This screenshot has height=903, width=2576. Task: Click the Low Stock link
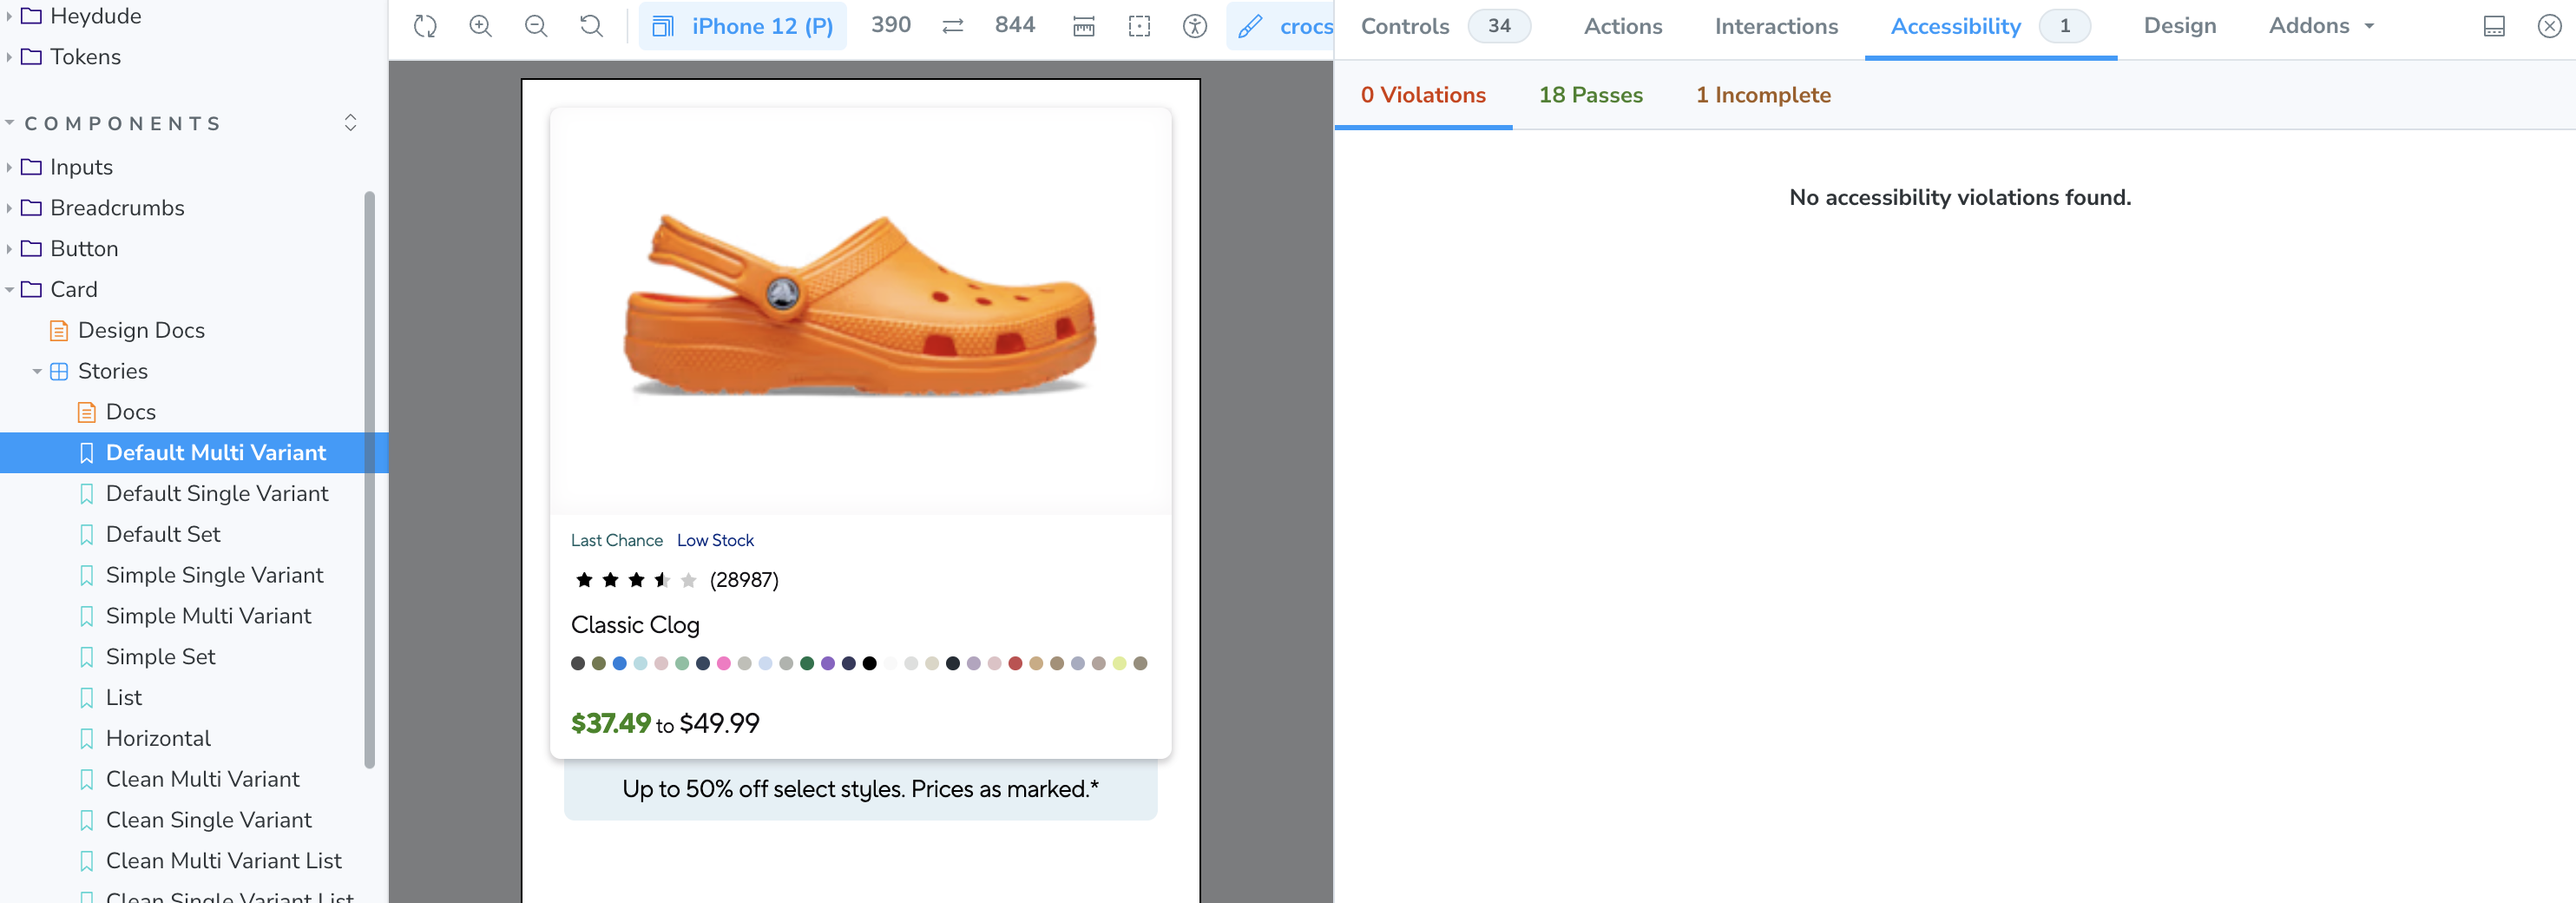(x=715, y=540)
